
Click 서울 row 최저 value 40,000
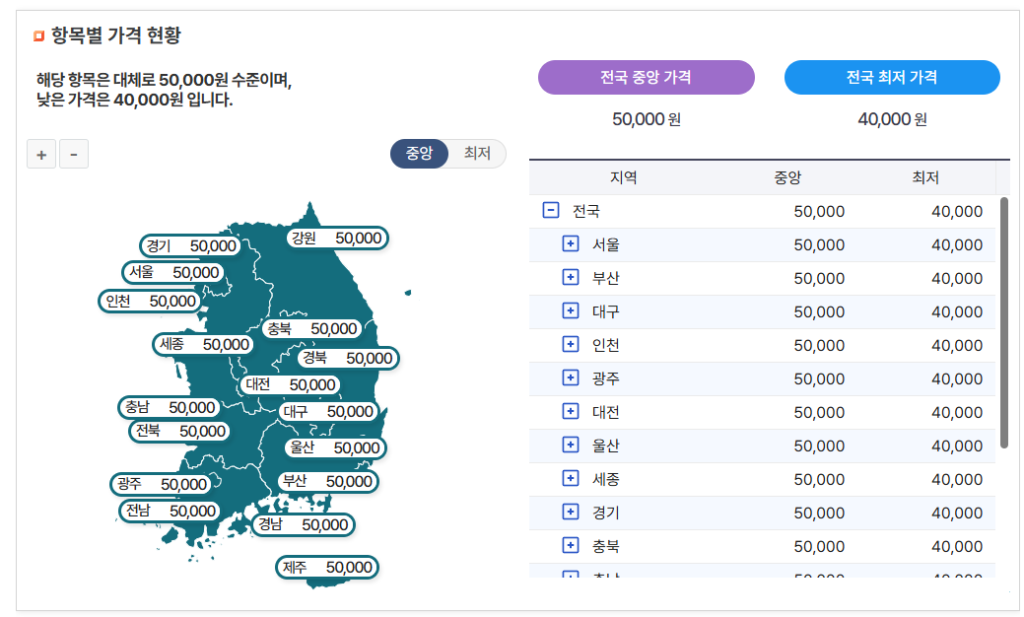pyautogui.click(x=957, y=245)
